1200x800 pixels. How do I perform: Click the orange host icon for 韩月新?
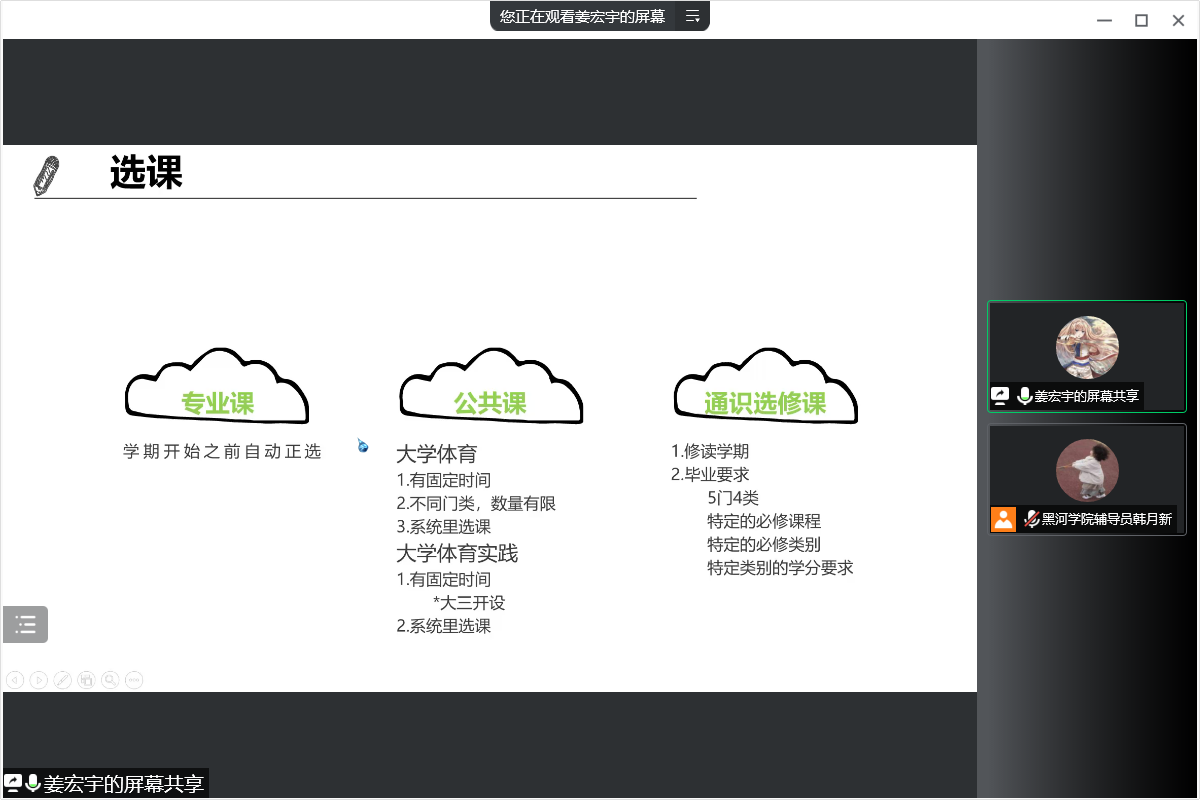[x=1003, y=519]
